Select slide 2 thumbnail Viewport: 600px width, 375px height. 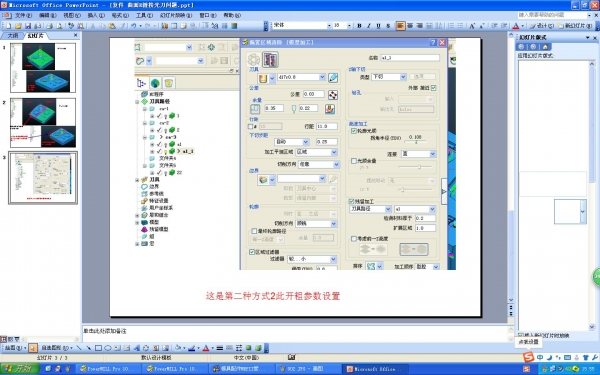coord(43,123)
